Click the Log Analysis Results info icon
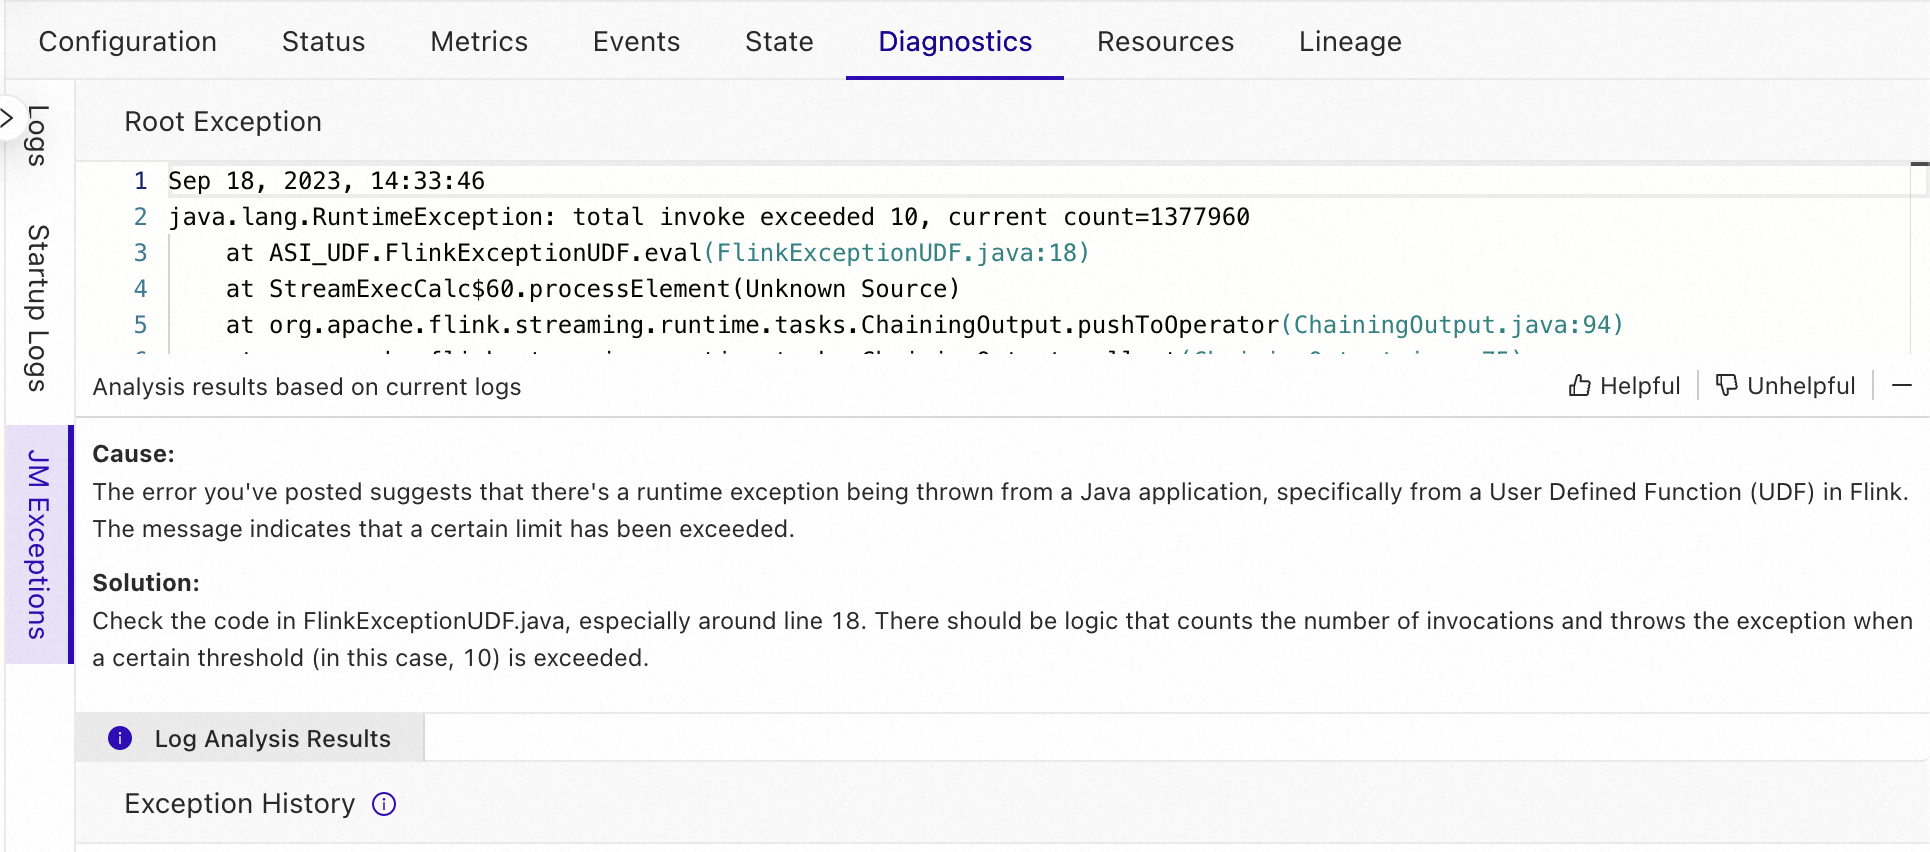 tap(120, 738)
